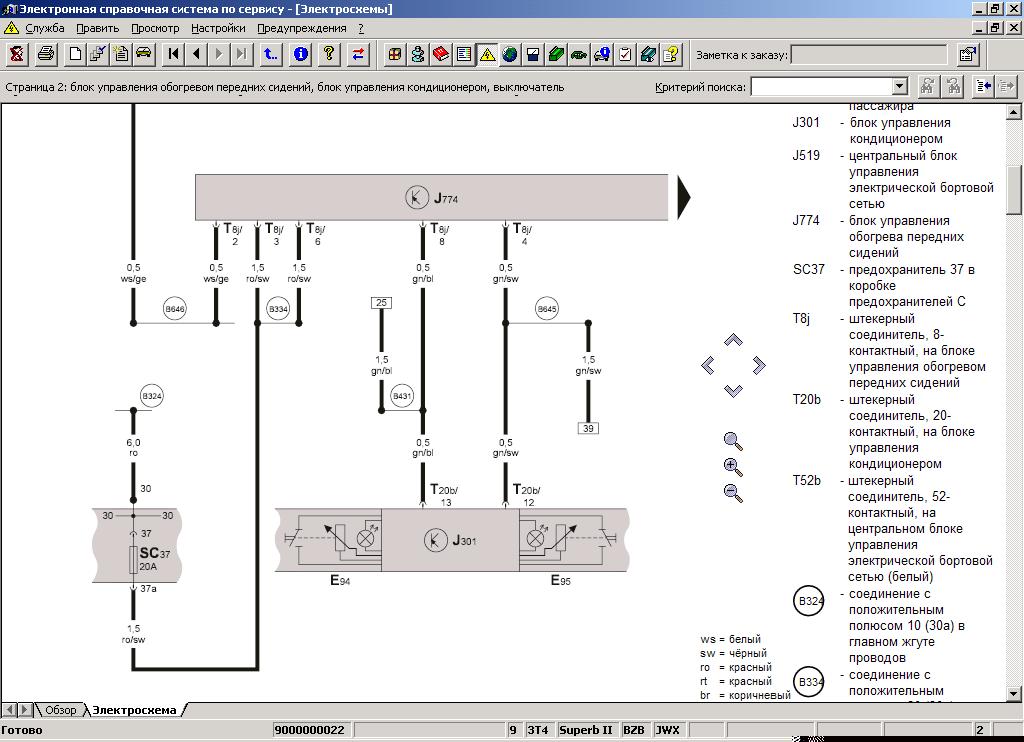This screenshot has width=1024, height=742.
Task: Click the scroll up arrow of the legend
Action: pos(1014,112)
